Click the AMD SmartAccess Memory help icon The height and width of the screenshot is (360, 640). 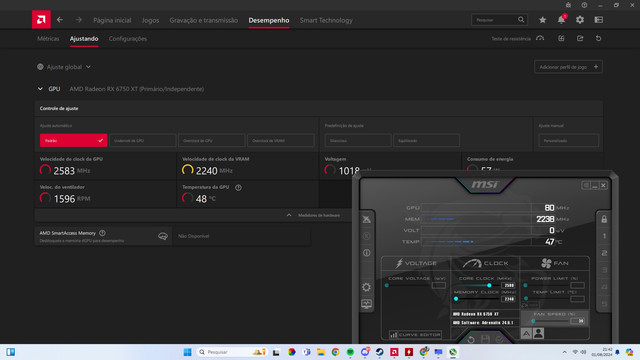coord(102,233)
